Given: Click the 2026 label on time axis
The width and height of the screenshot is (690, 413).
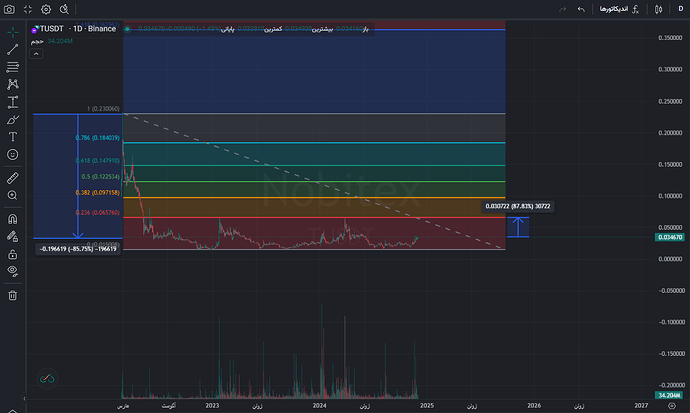Looking at the screenshot, I should (534, 406).
